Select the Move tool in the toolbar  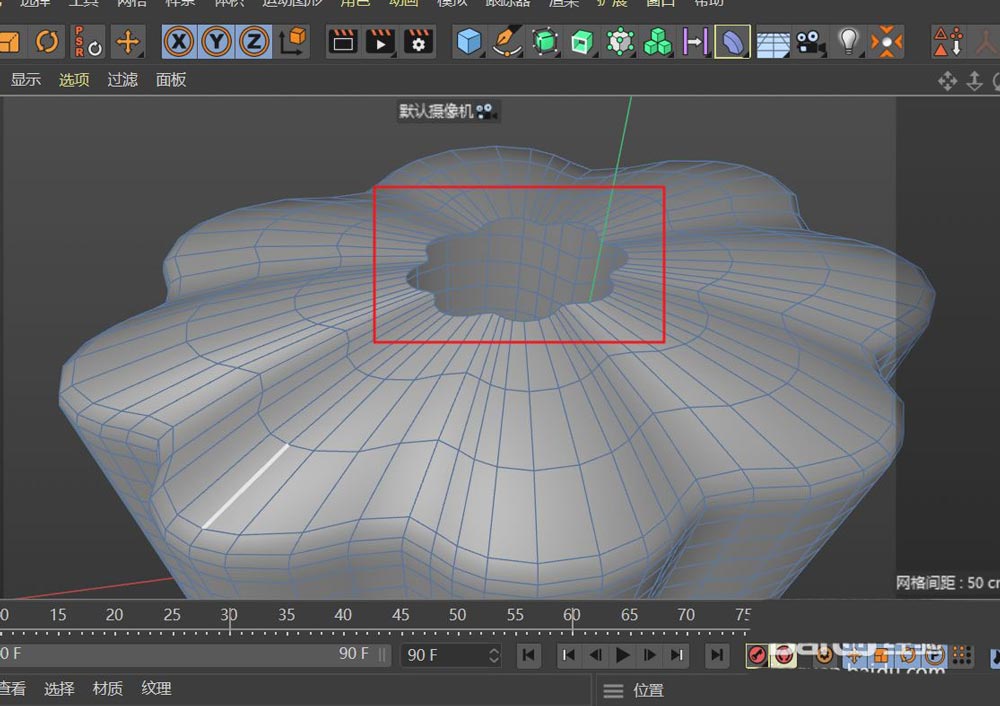[128, 42]
